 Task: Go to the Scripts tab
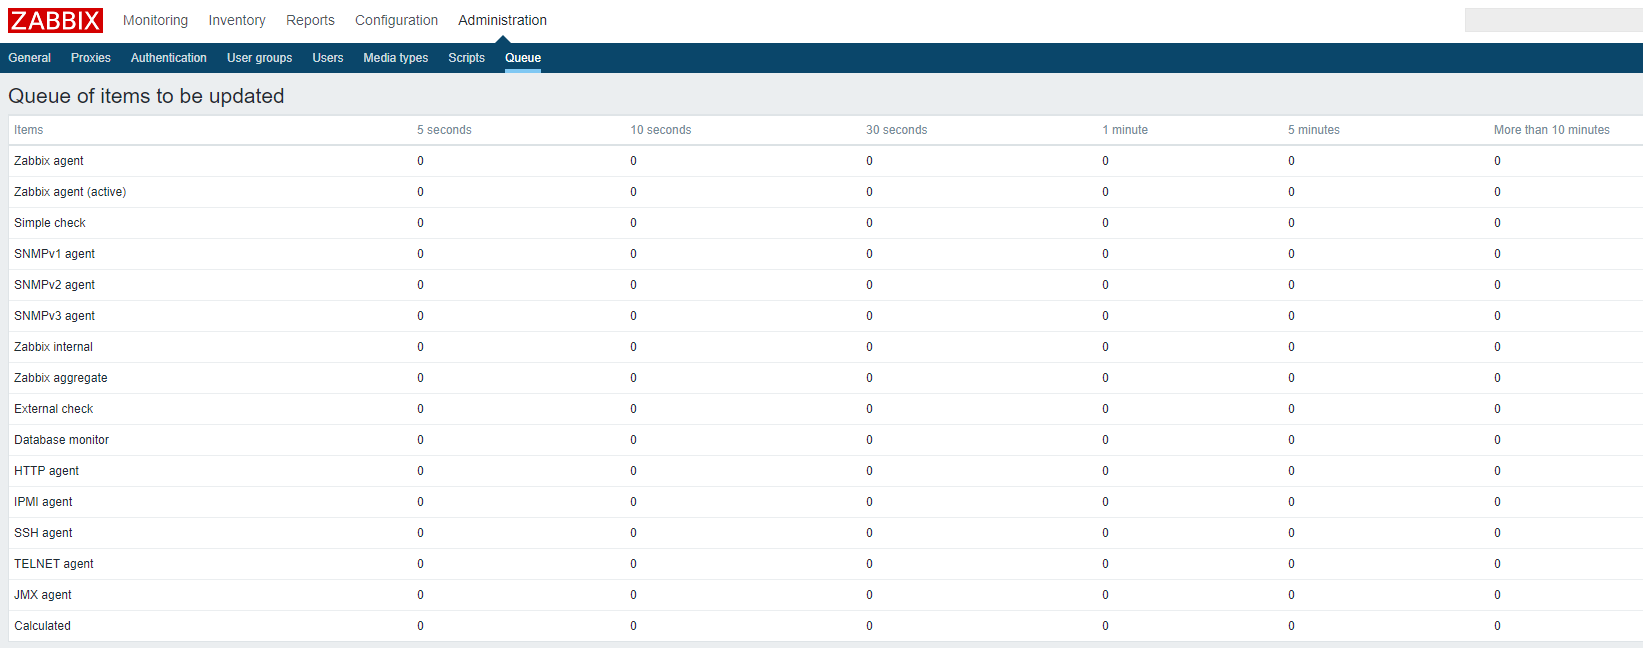tap(466, 58)
